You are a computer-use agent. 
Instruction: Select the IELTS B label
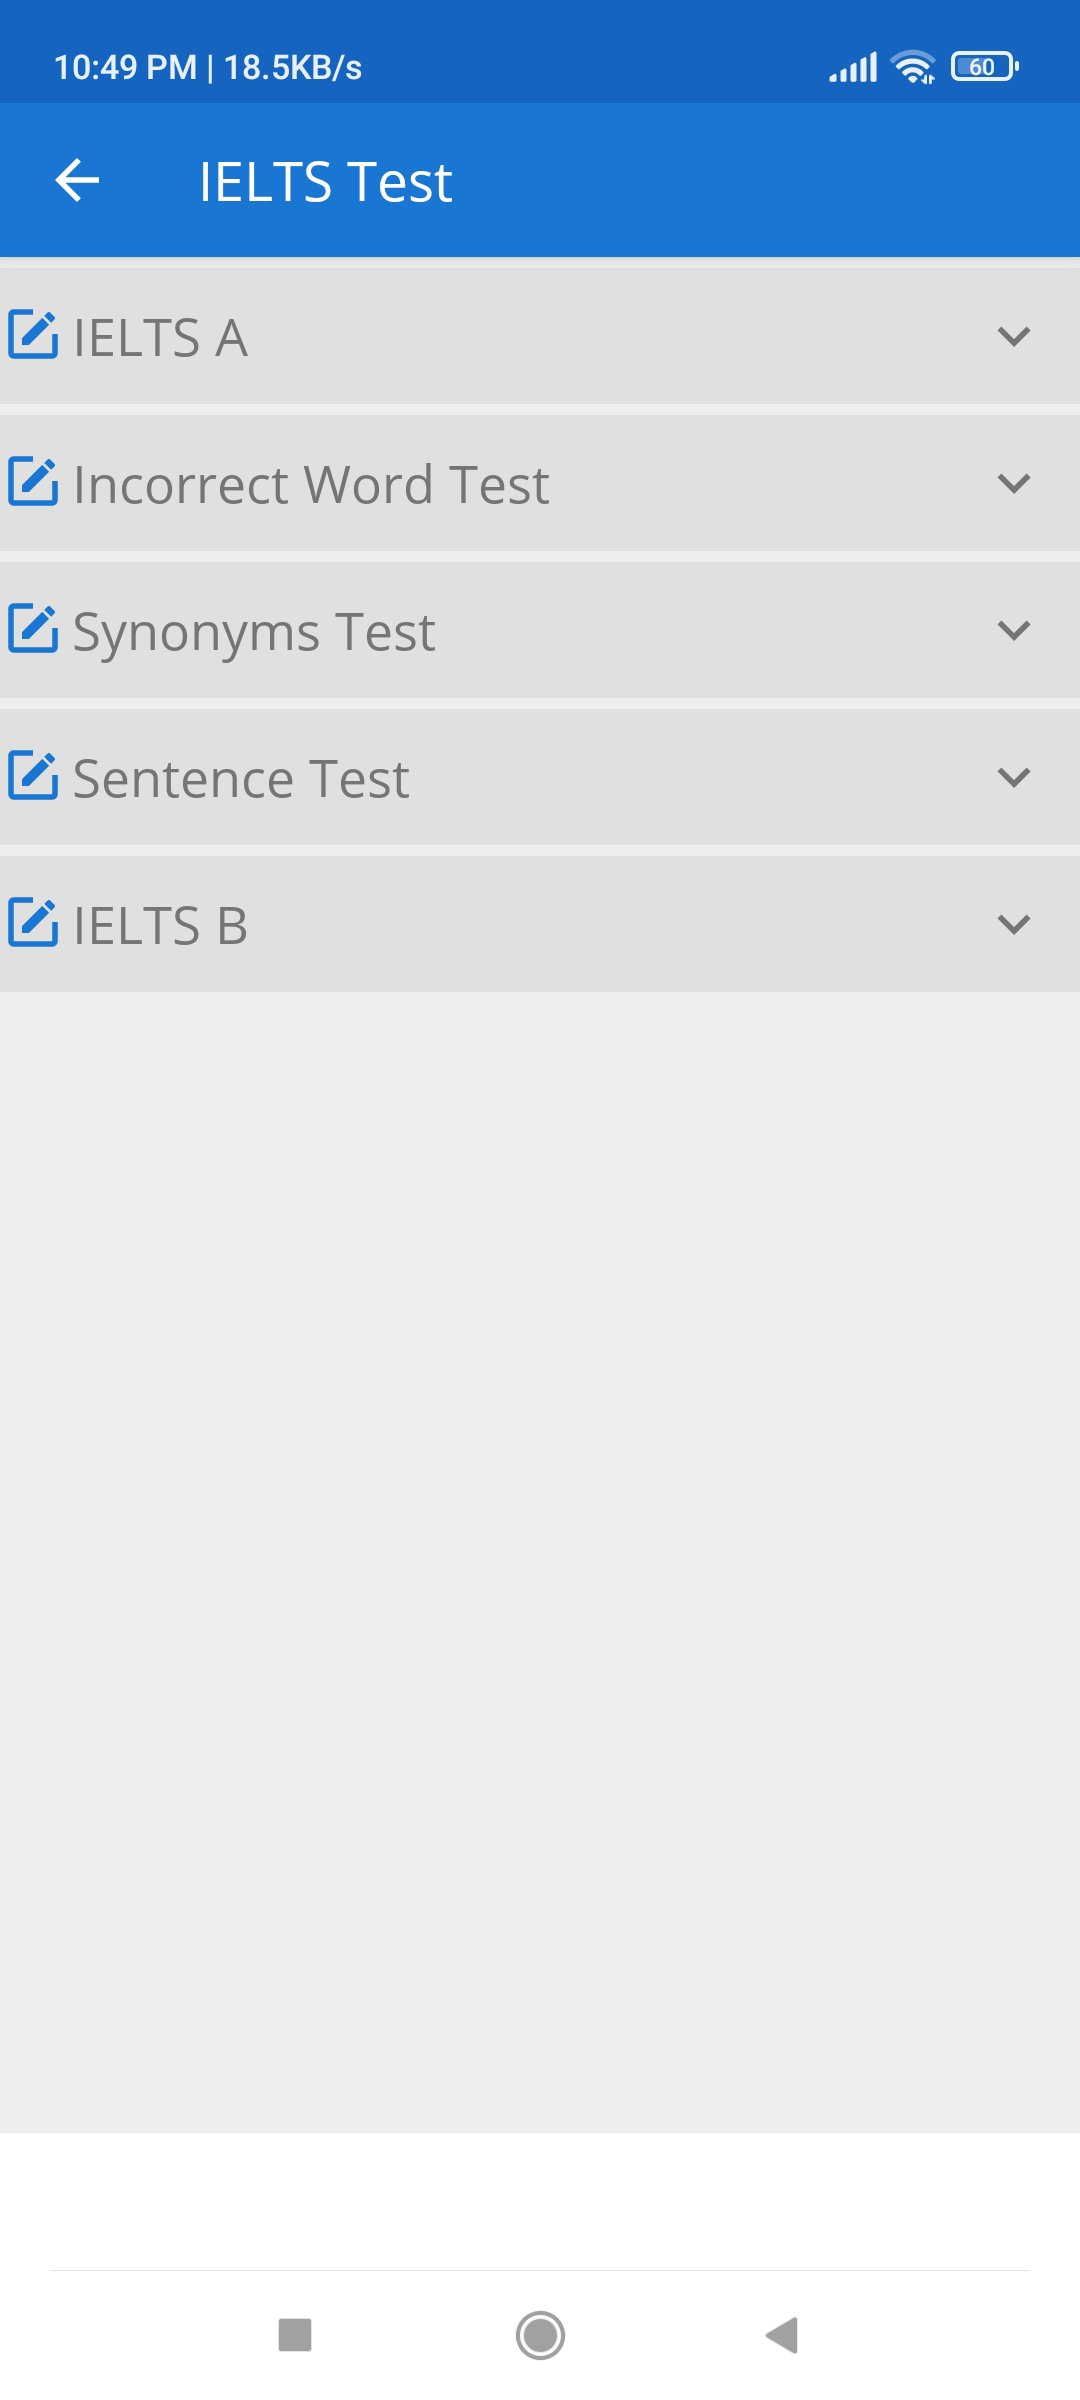[160, 926]
